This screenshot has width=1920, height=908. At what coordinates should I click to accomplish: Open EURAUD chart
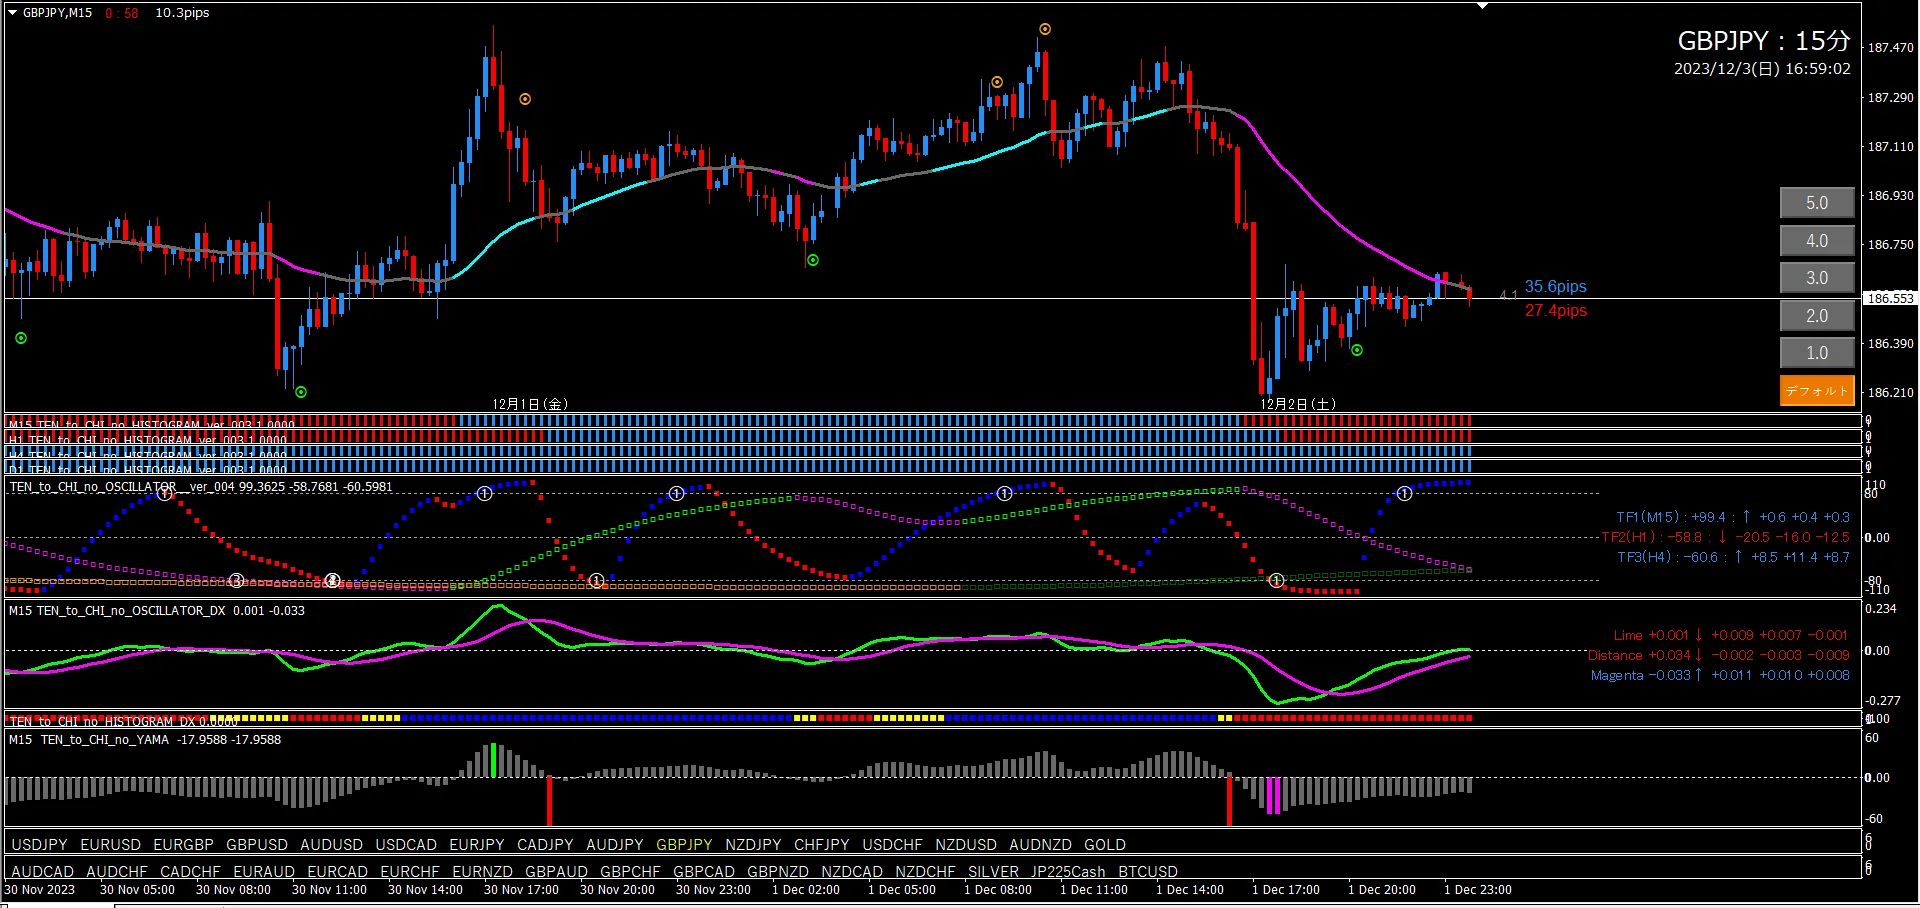(x=264, y=872)
